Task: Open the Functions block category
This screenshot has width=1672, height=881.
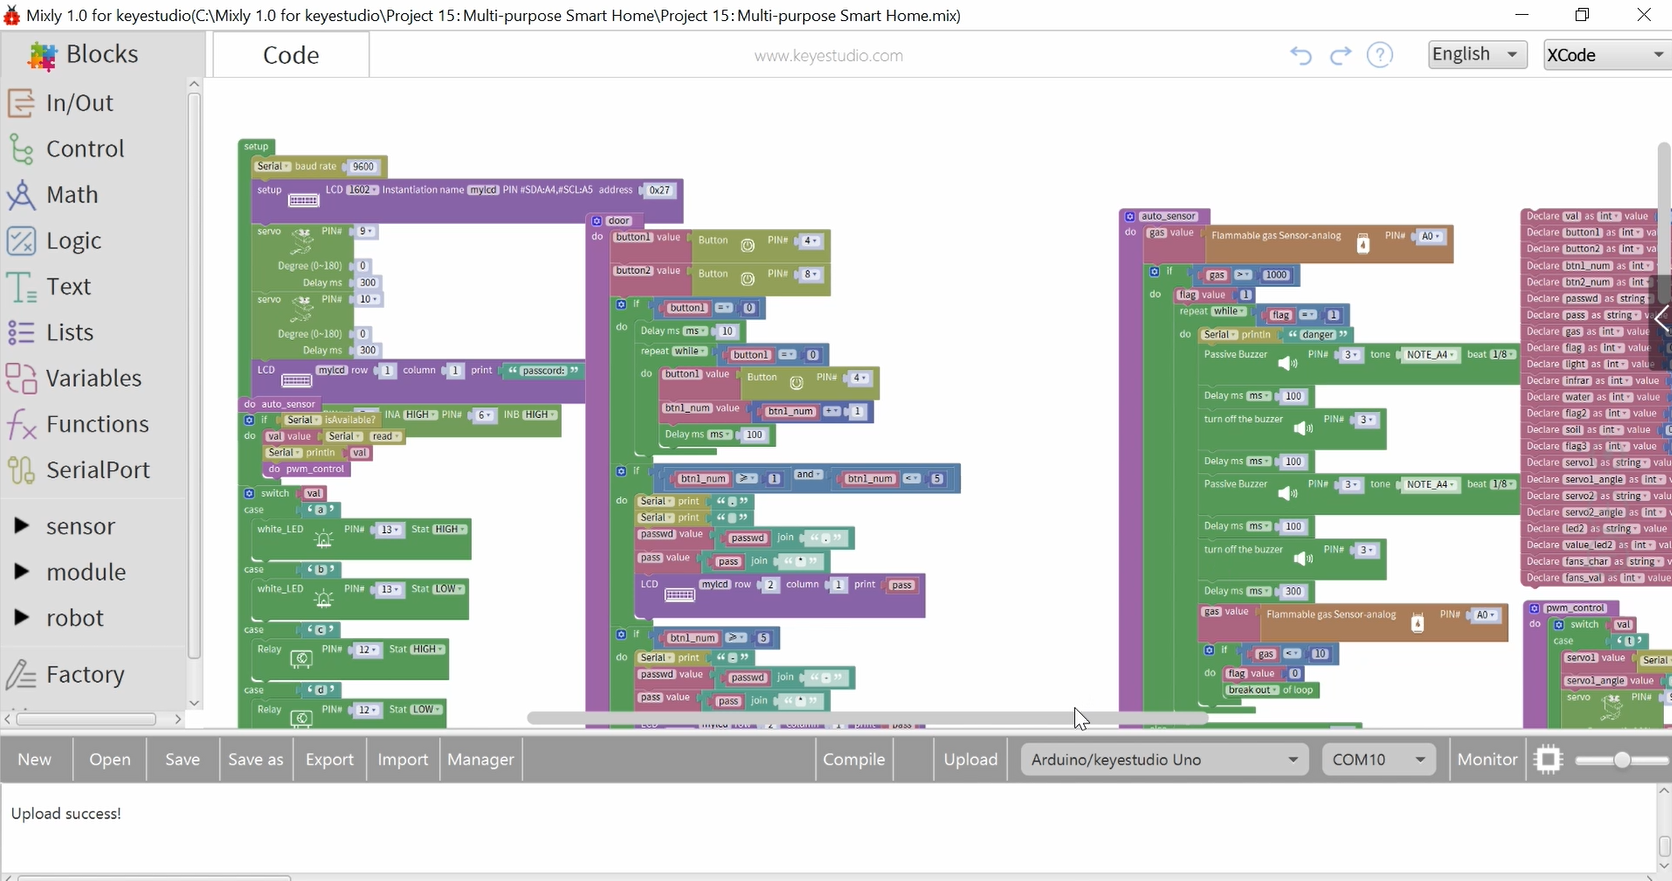Action: (x=96, y=424)
